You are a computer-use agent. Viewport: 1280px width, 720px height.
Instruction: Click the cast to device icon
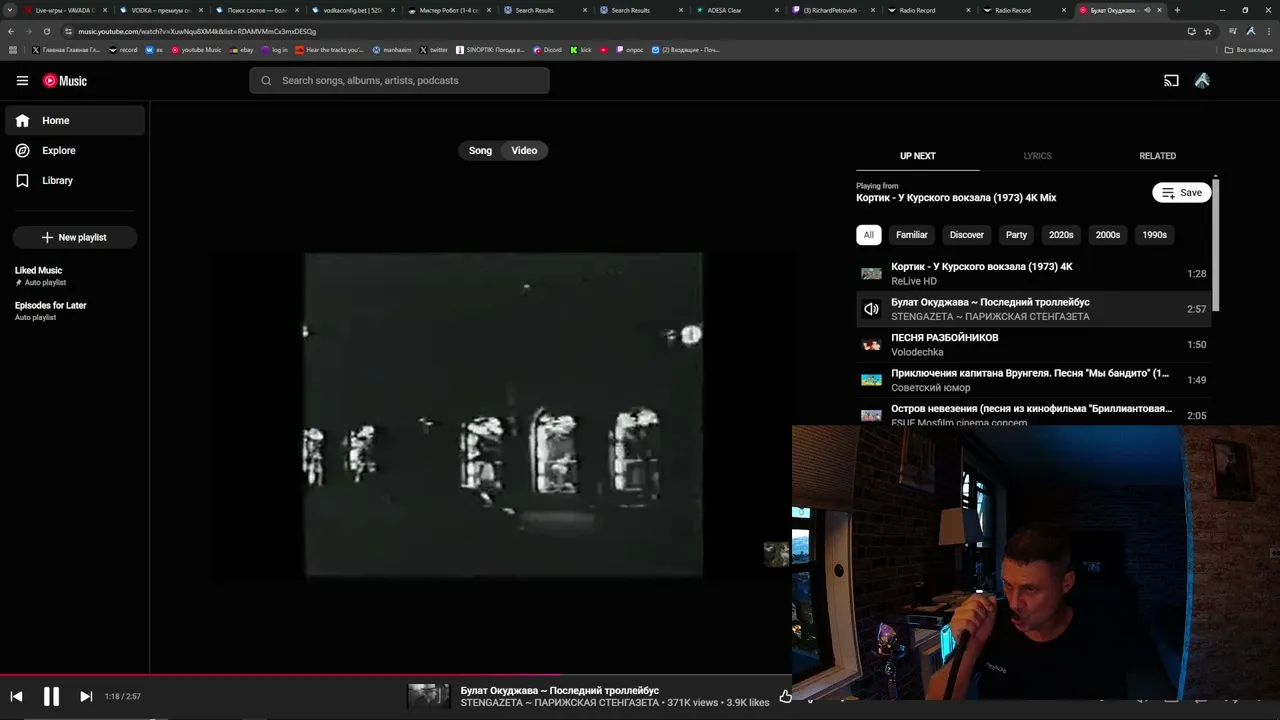coord(1171,81)
